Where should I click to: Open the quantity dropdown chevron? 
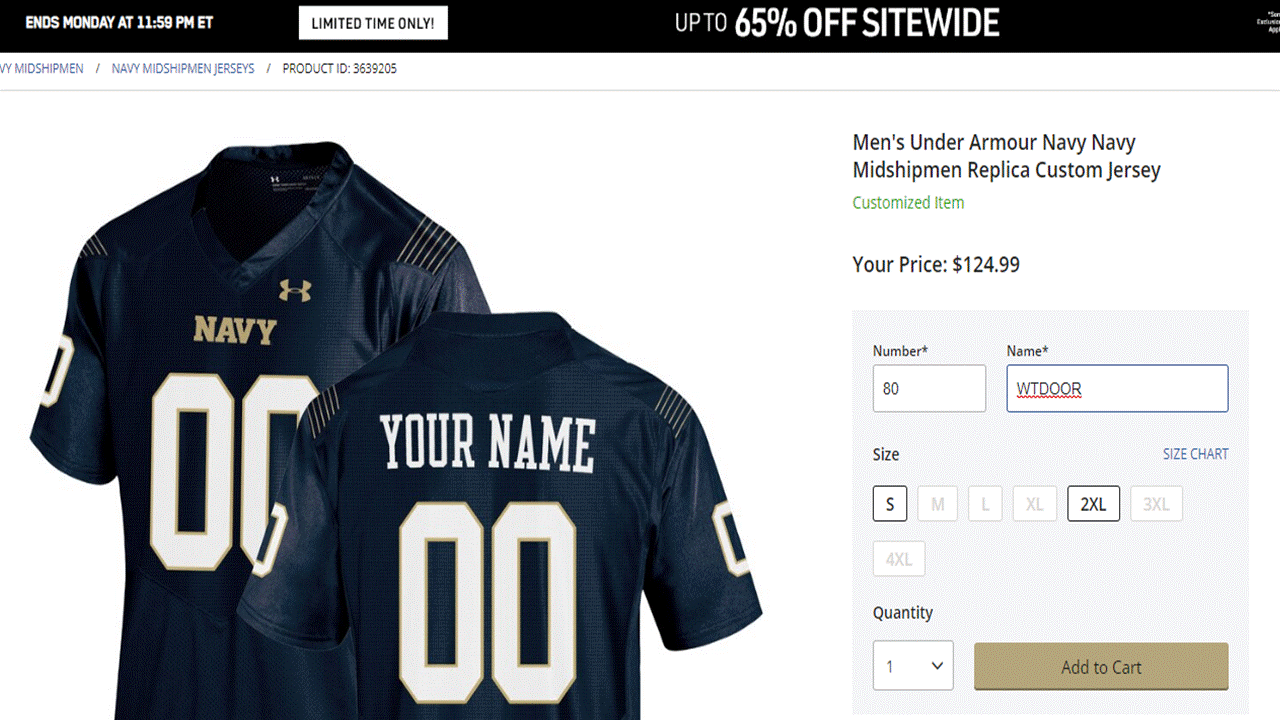coord(937,666)
